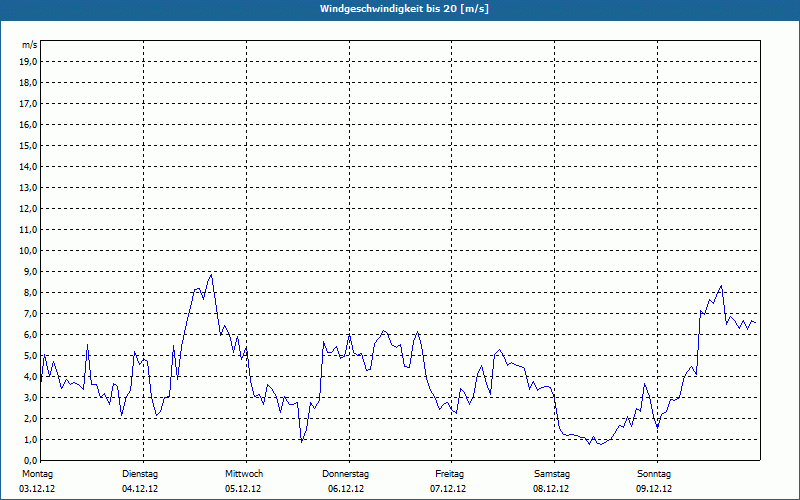800x500 pixels.
Task: Click the date label 04.12.12
Action: coord(140,489)
